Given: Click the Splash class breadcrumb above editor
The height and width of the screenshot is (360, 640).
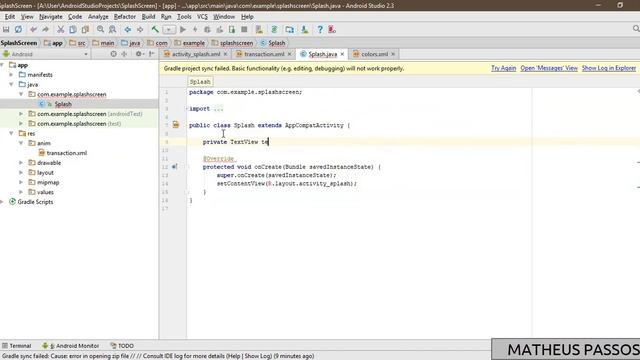Looking at the screenshot, I should coord(200,82).
